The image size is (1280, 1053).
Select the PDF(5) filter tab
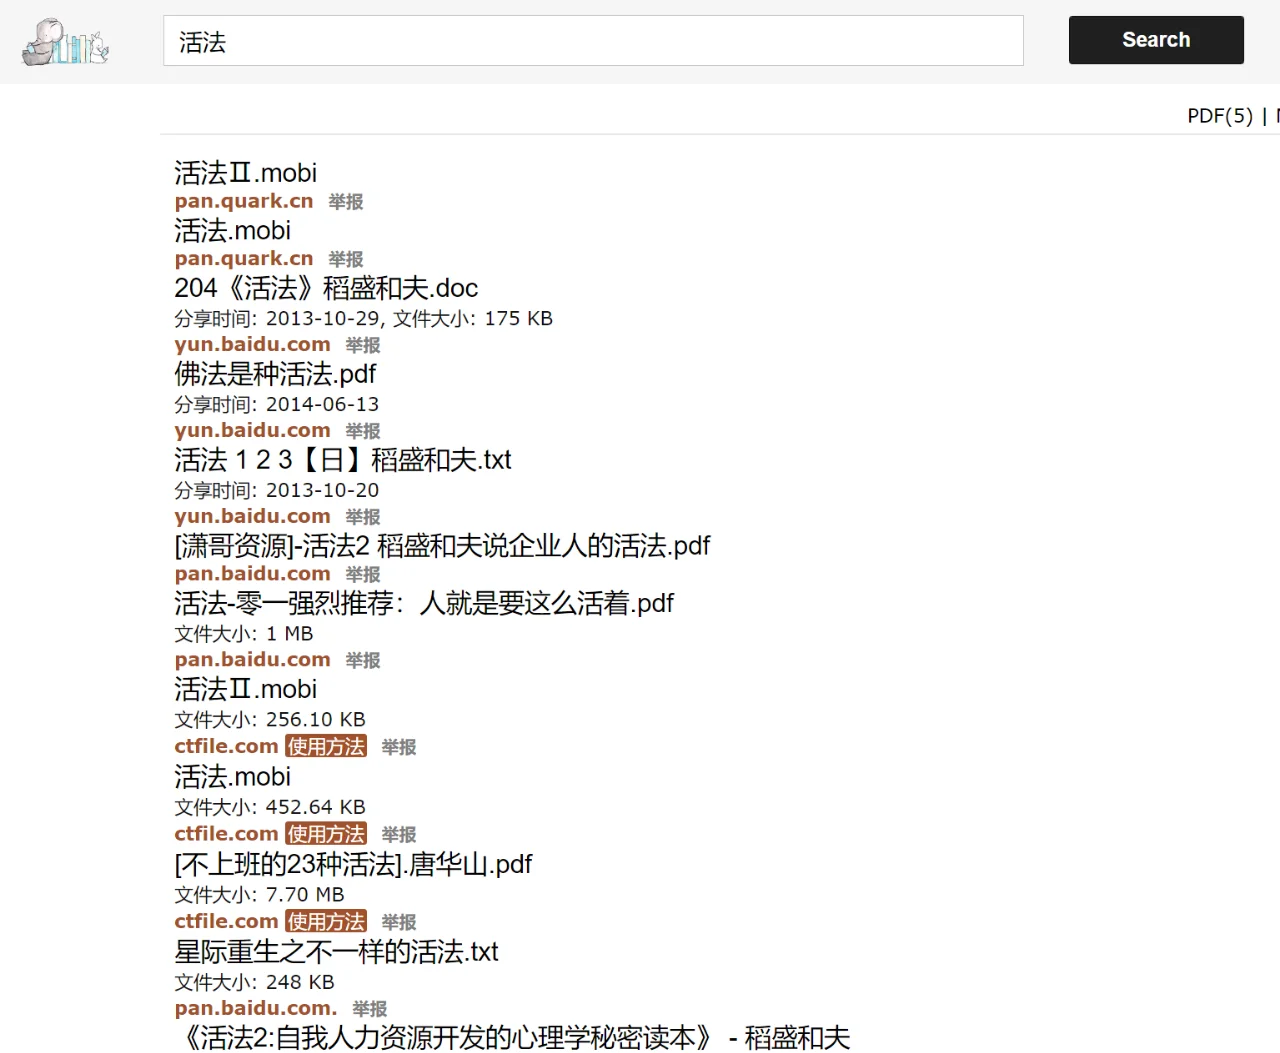pyautogui.click(x=1220, y=116)
